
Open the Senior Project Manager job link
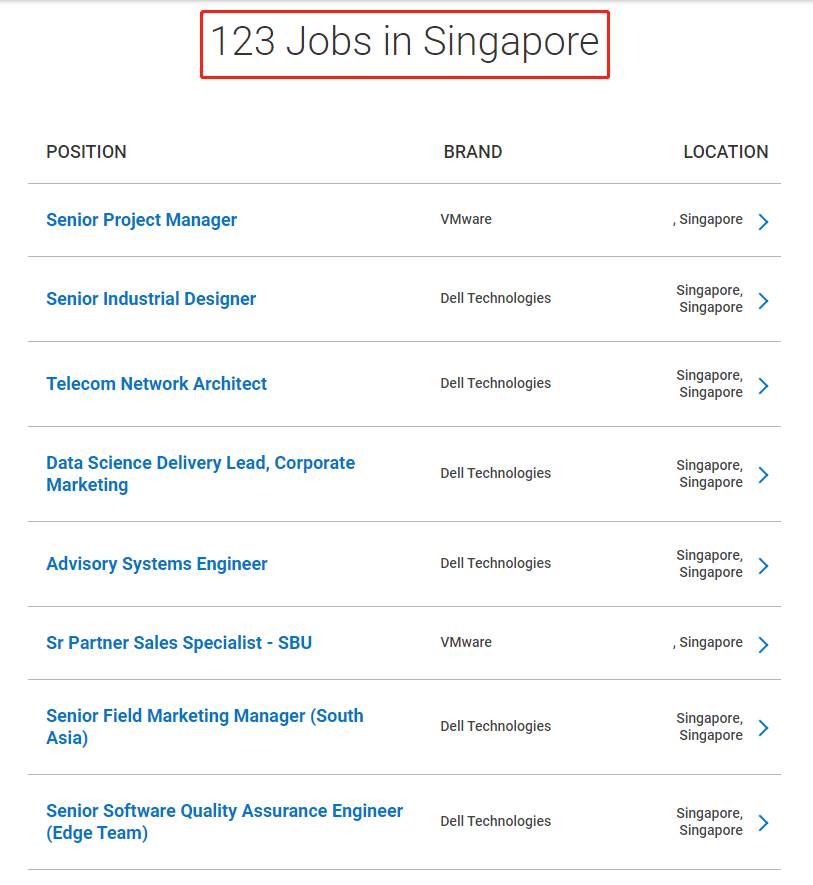click(141, 220)
